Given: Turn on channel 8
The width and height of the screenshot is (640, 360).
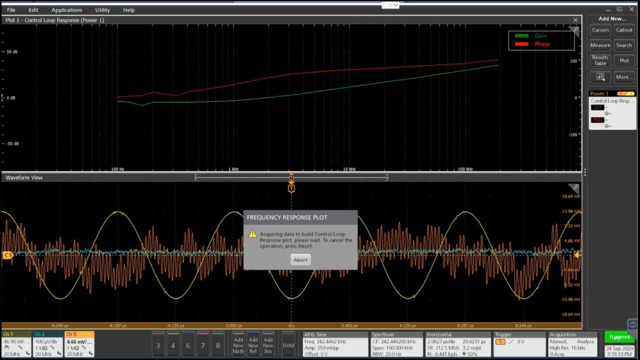Looking at the screenshot, I should [218, 344].
